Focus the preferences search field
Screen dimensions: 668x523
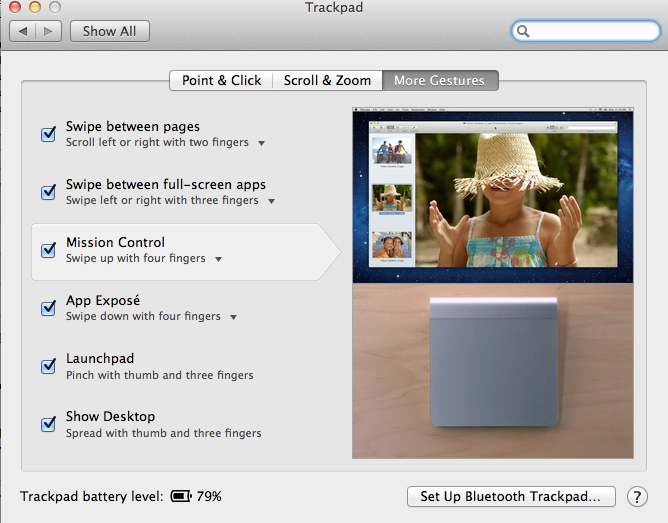(586, 31)
